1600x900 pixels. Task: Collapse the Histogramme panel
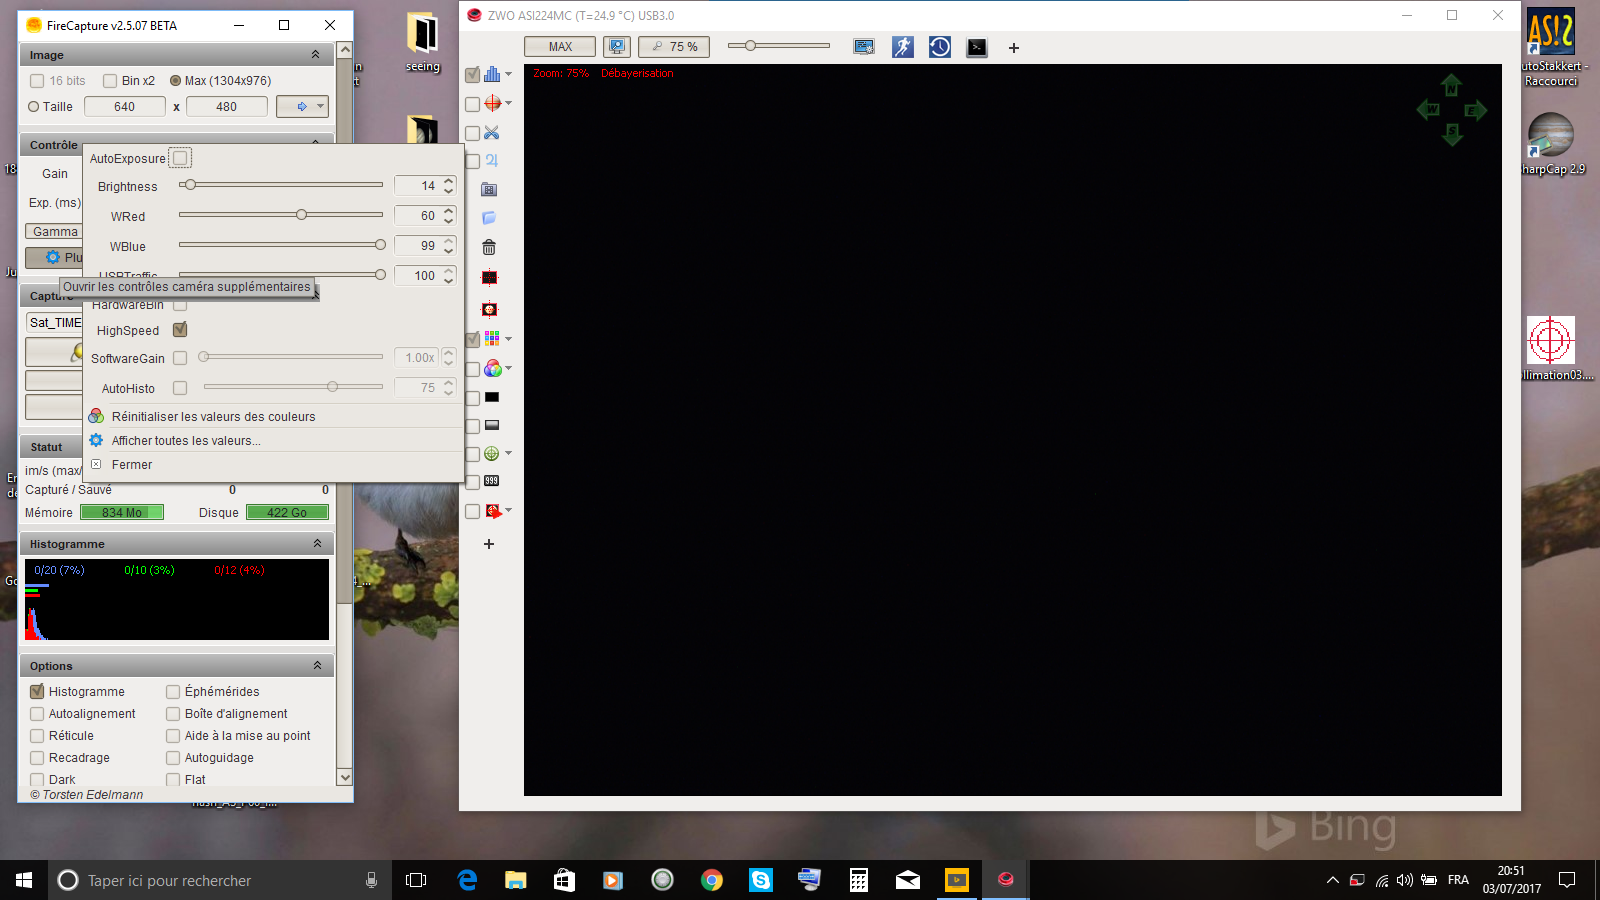(318, 543)
